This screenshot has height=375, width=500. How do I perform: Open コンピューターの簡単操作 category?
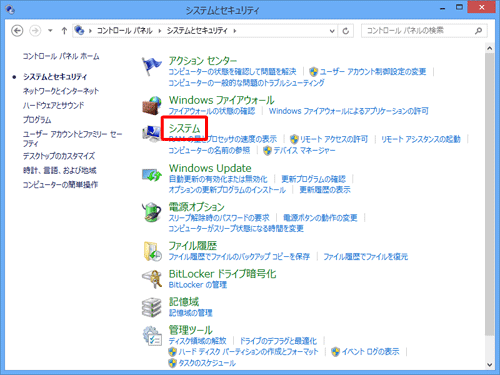[x=60, y=184]
